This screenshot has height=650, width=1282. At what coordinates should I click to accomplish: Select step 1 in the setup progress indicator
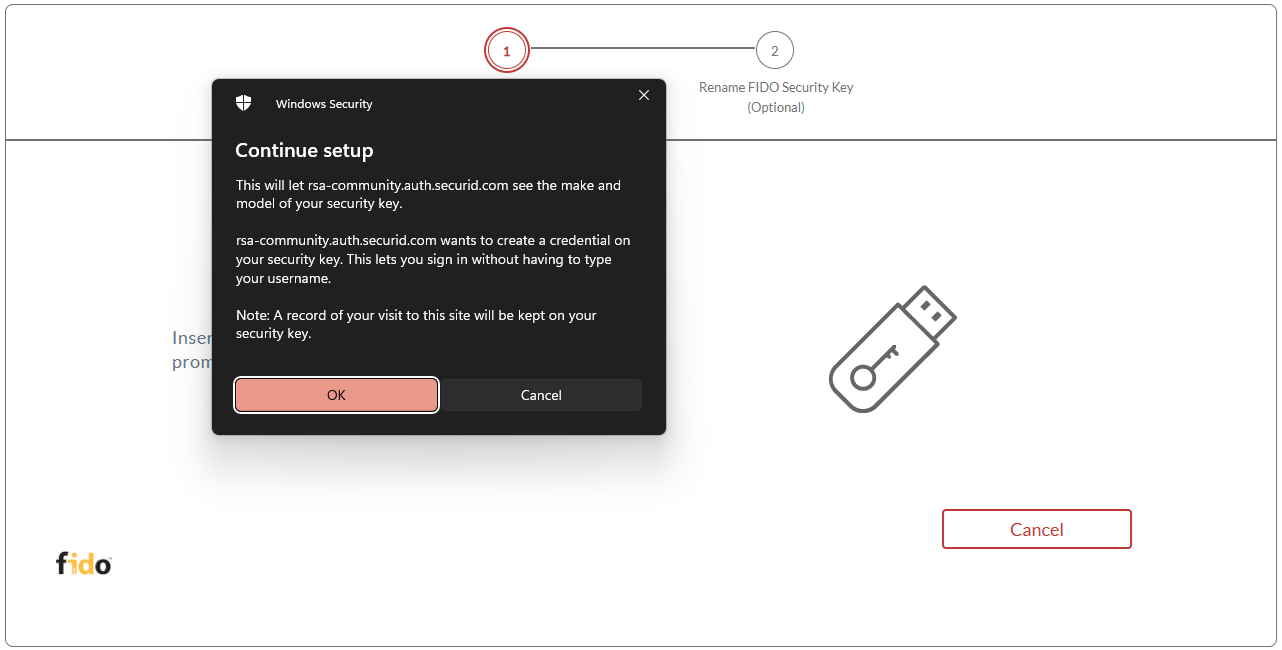click(x=506, y=50)
